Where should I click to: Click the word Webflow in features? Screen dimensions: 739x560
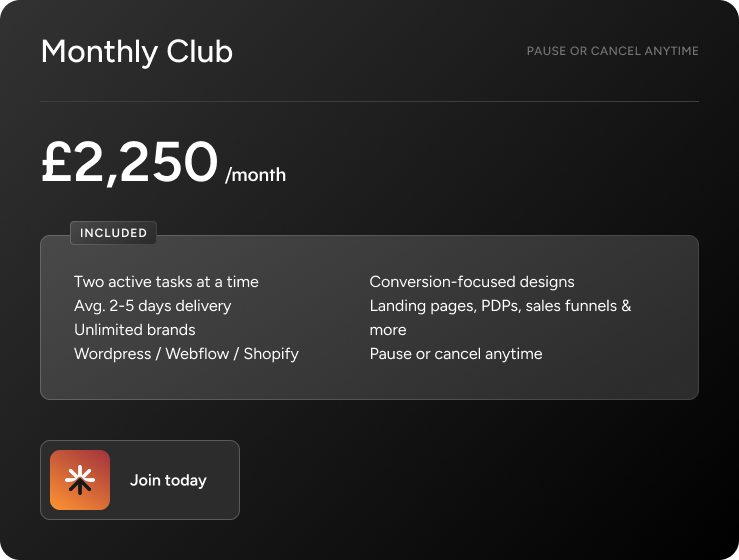(197, 354)
